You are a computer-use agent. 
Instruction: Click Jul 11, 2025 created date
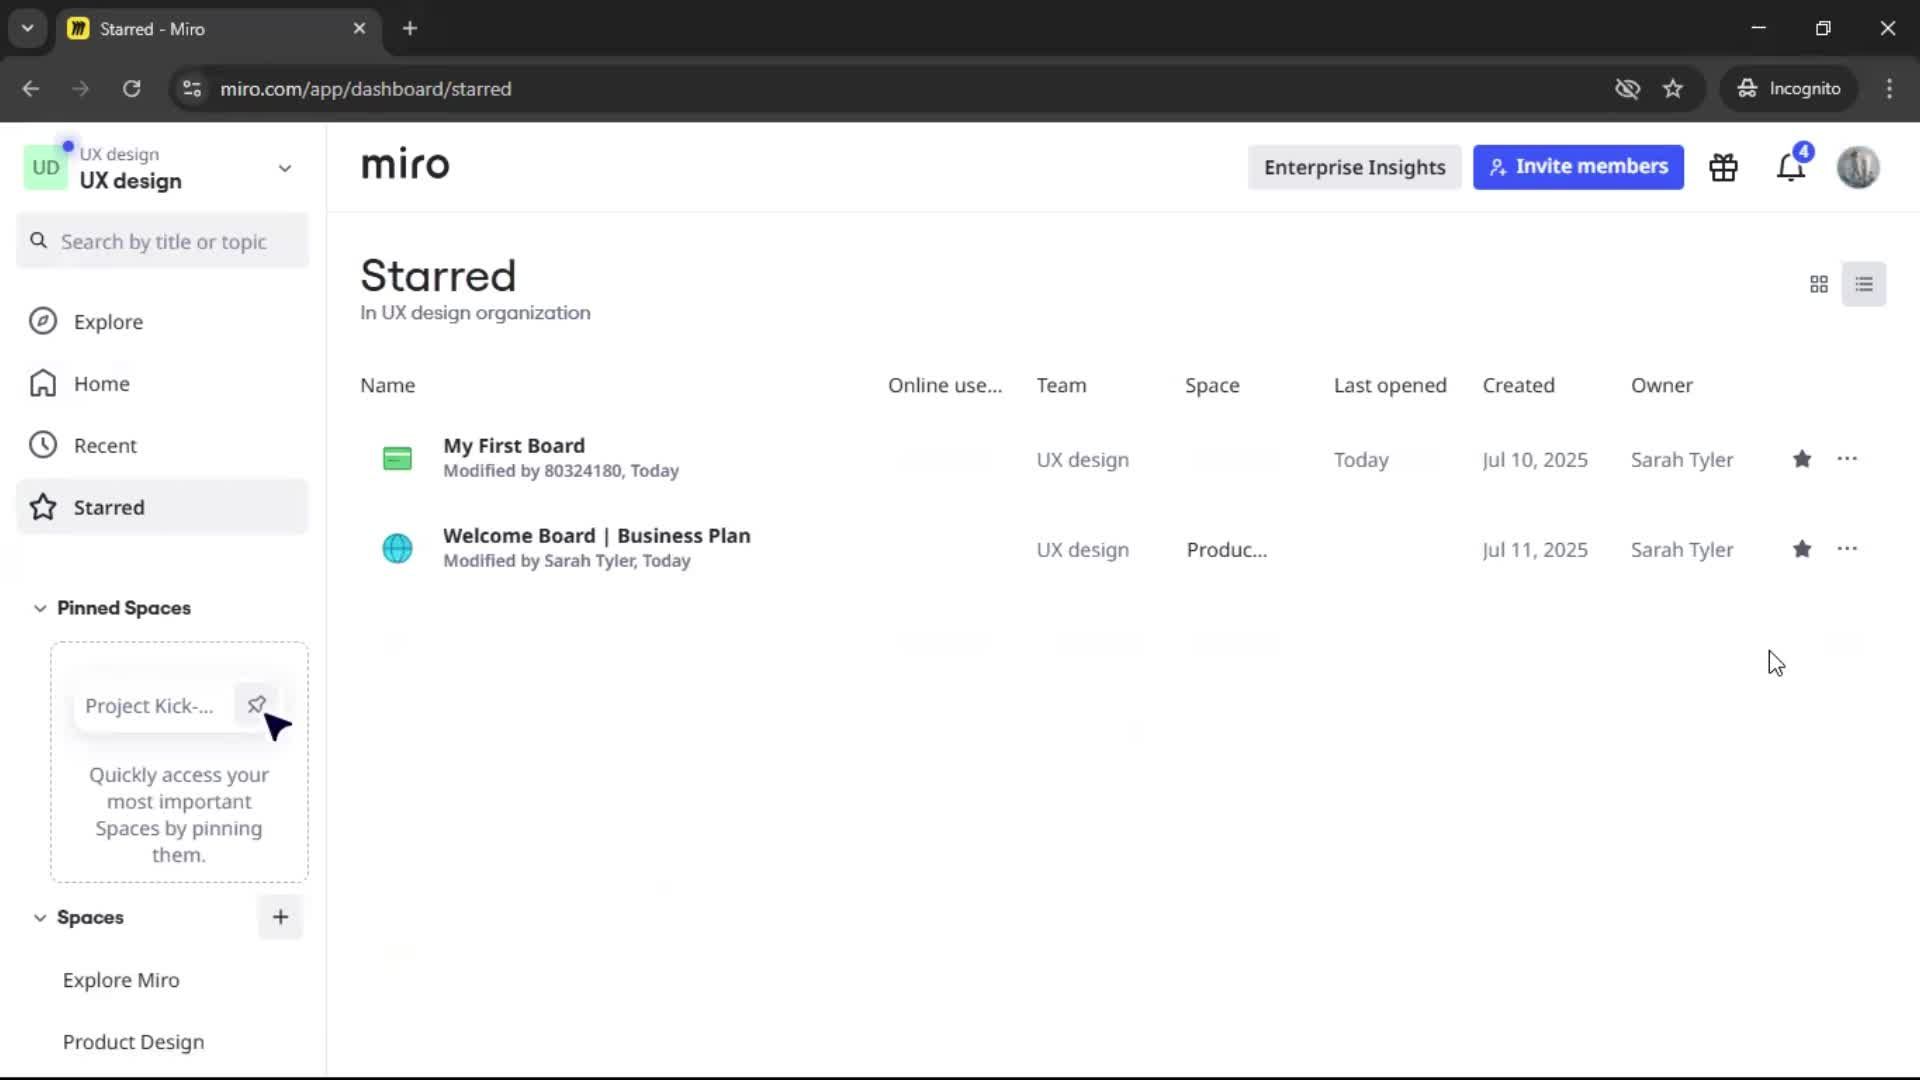coord(1534,550)
